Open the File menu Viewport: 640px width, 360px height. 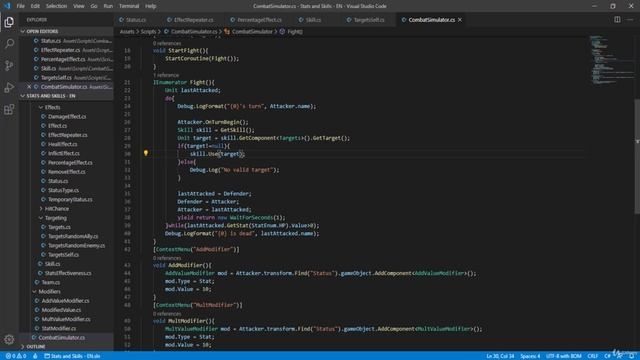[x=20, y=6]
